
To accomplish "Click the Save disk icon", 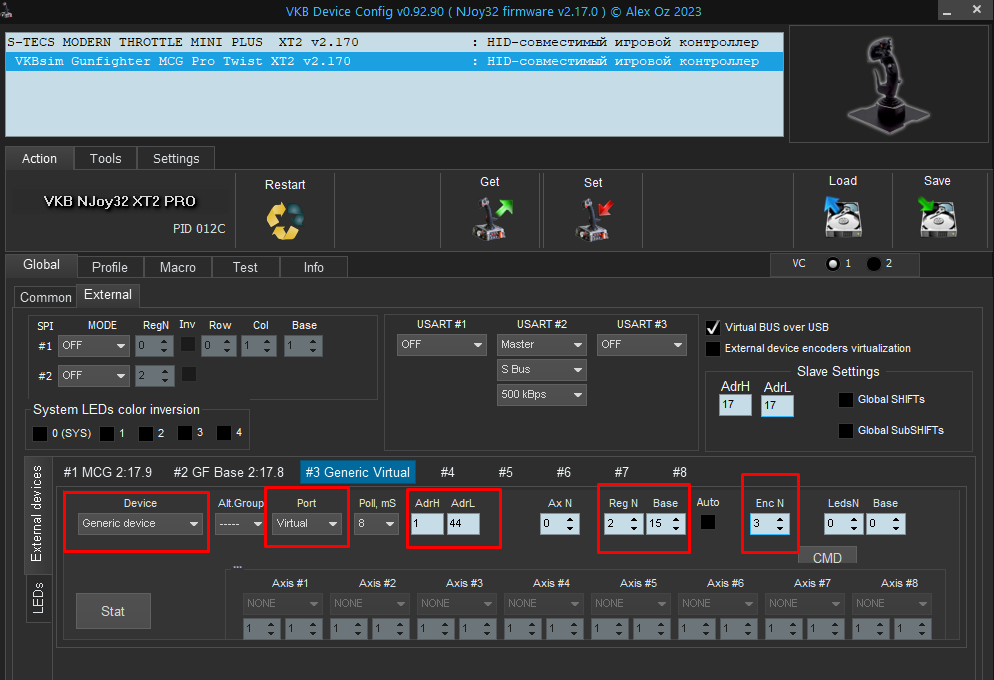I will coord(937,216).
